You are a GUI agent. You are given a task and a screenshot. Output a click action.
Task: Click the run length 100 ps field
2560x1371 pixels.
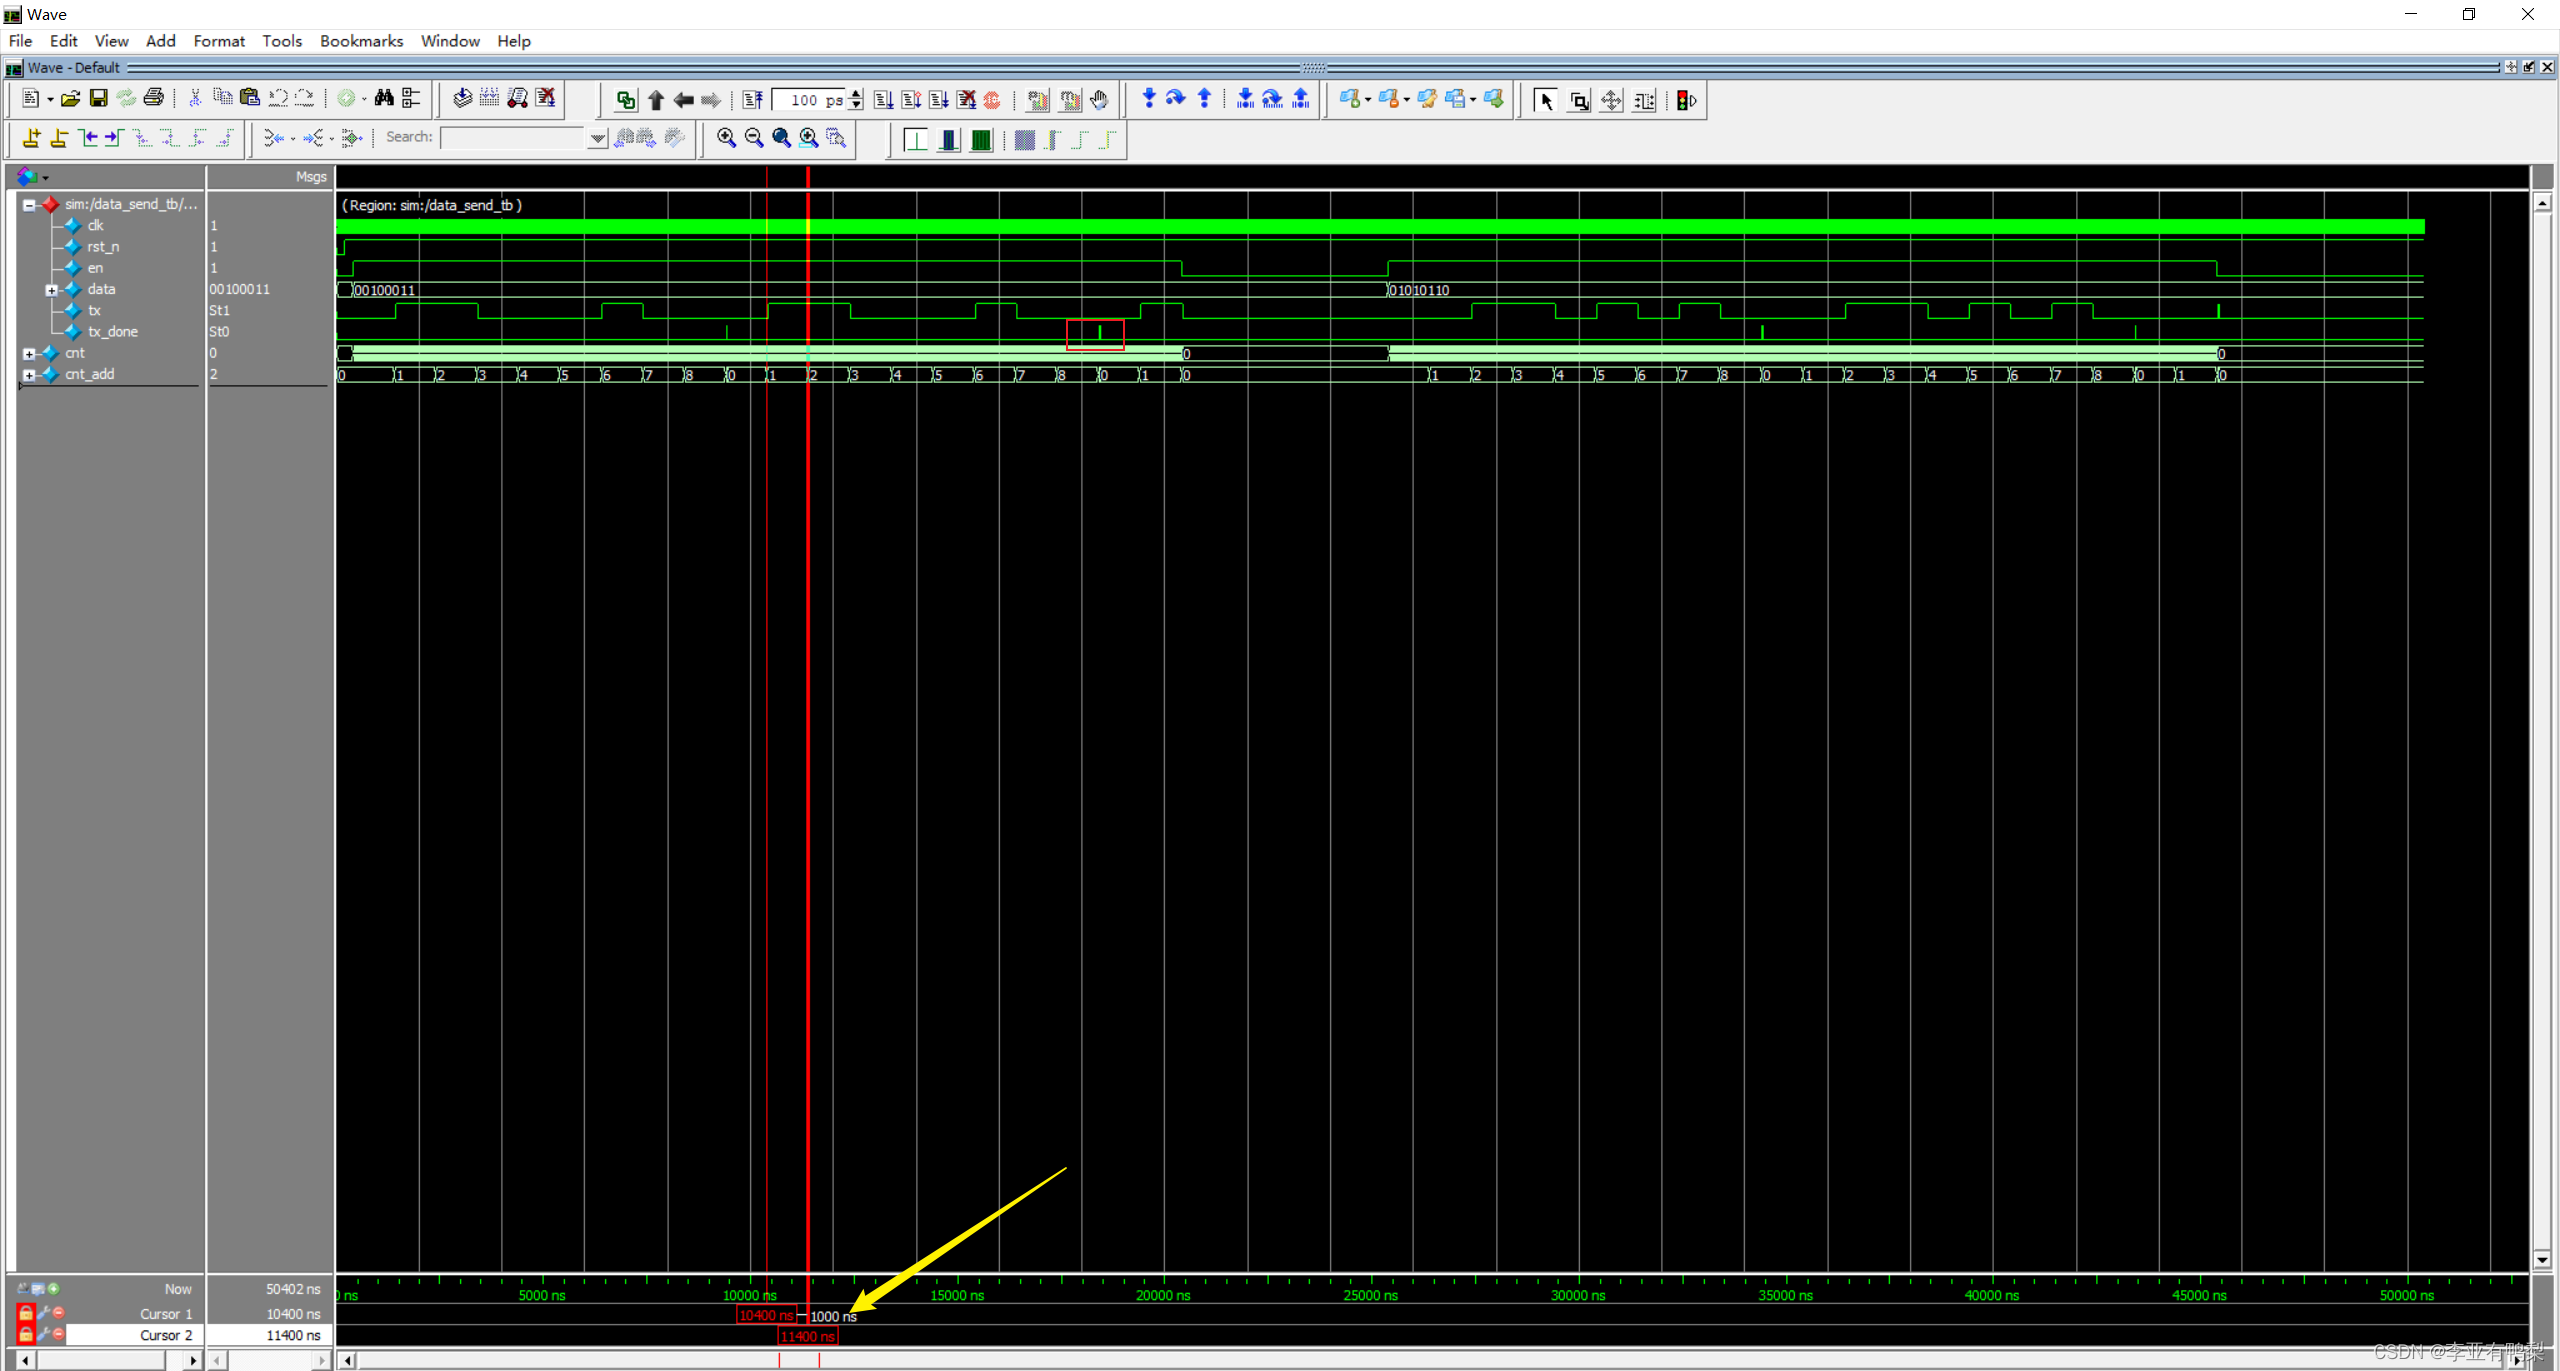[x=810, y=100]
